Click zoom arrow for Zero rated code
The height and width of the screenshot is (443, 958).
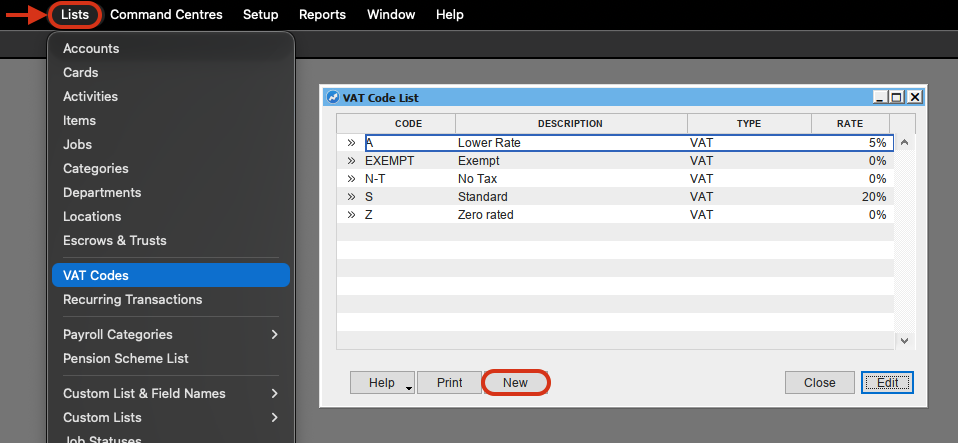point(351,215)
